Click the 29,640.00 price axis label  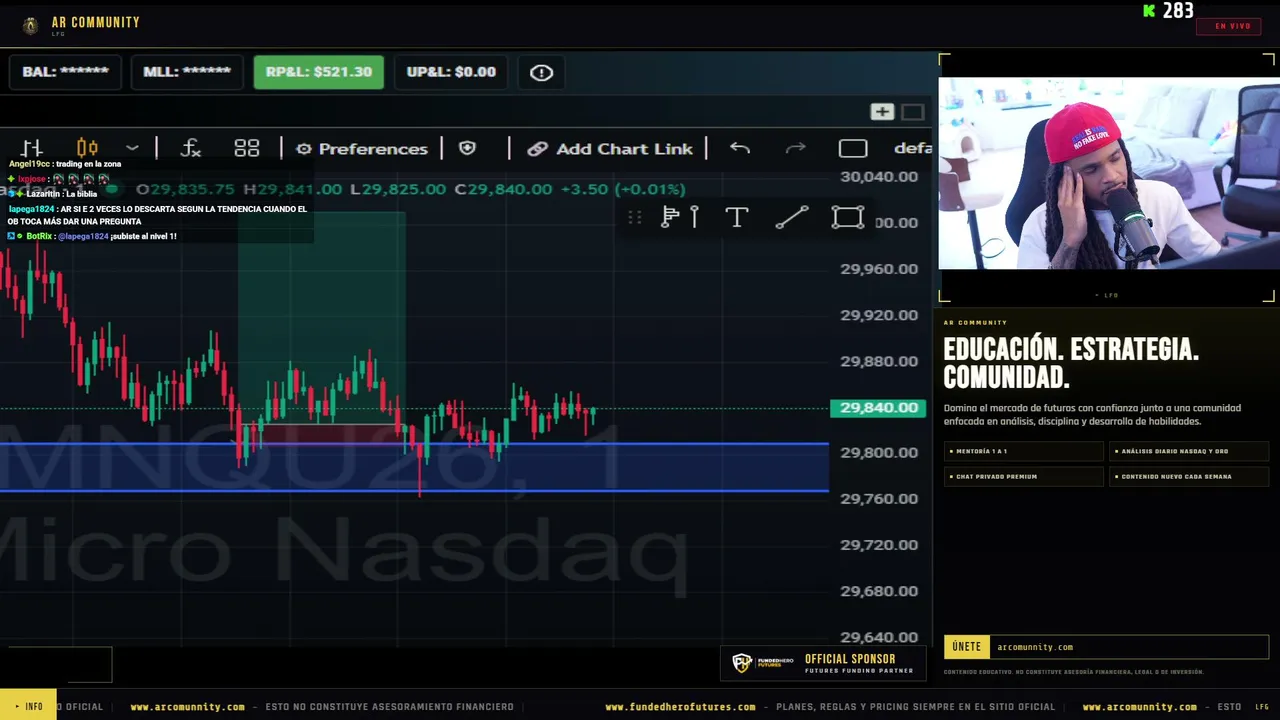879,637
